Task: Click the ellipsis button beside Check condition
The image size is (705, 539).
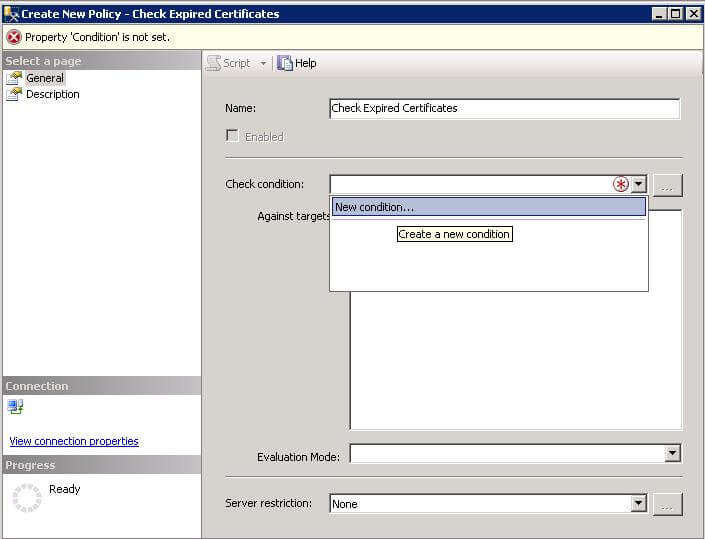Action: (x=668, y=186)
